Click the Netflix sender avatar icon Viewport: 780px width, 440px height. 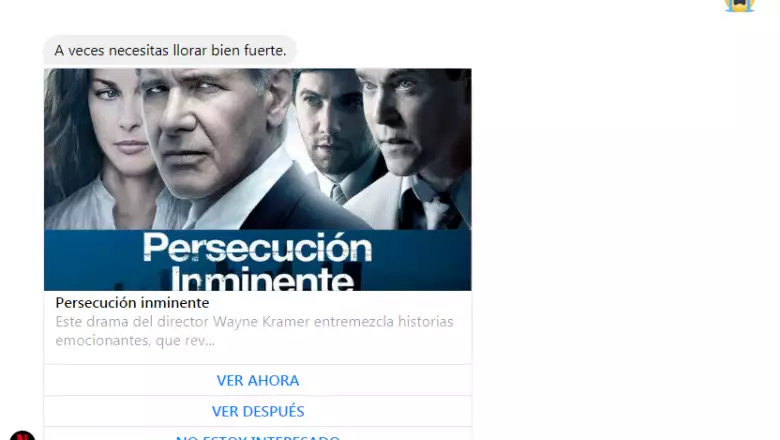click(x=22, y=436)
